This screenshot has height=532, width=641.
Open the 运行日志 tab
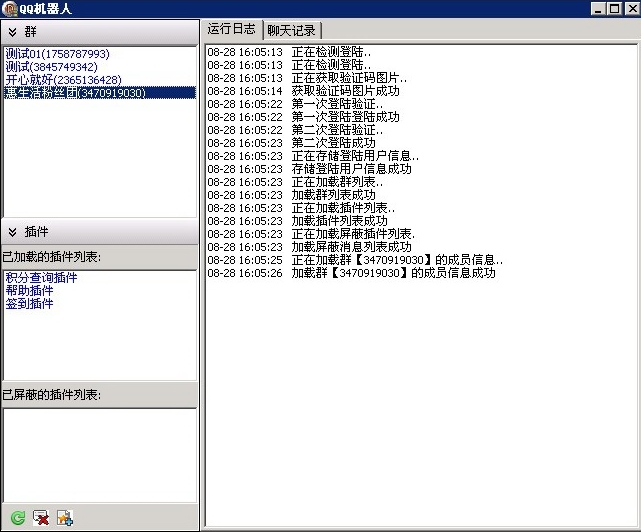pos(233,30)
